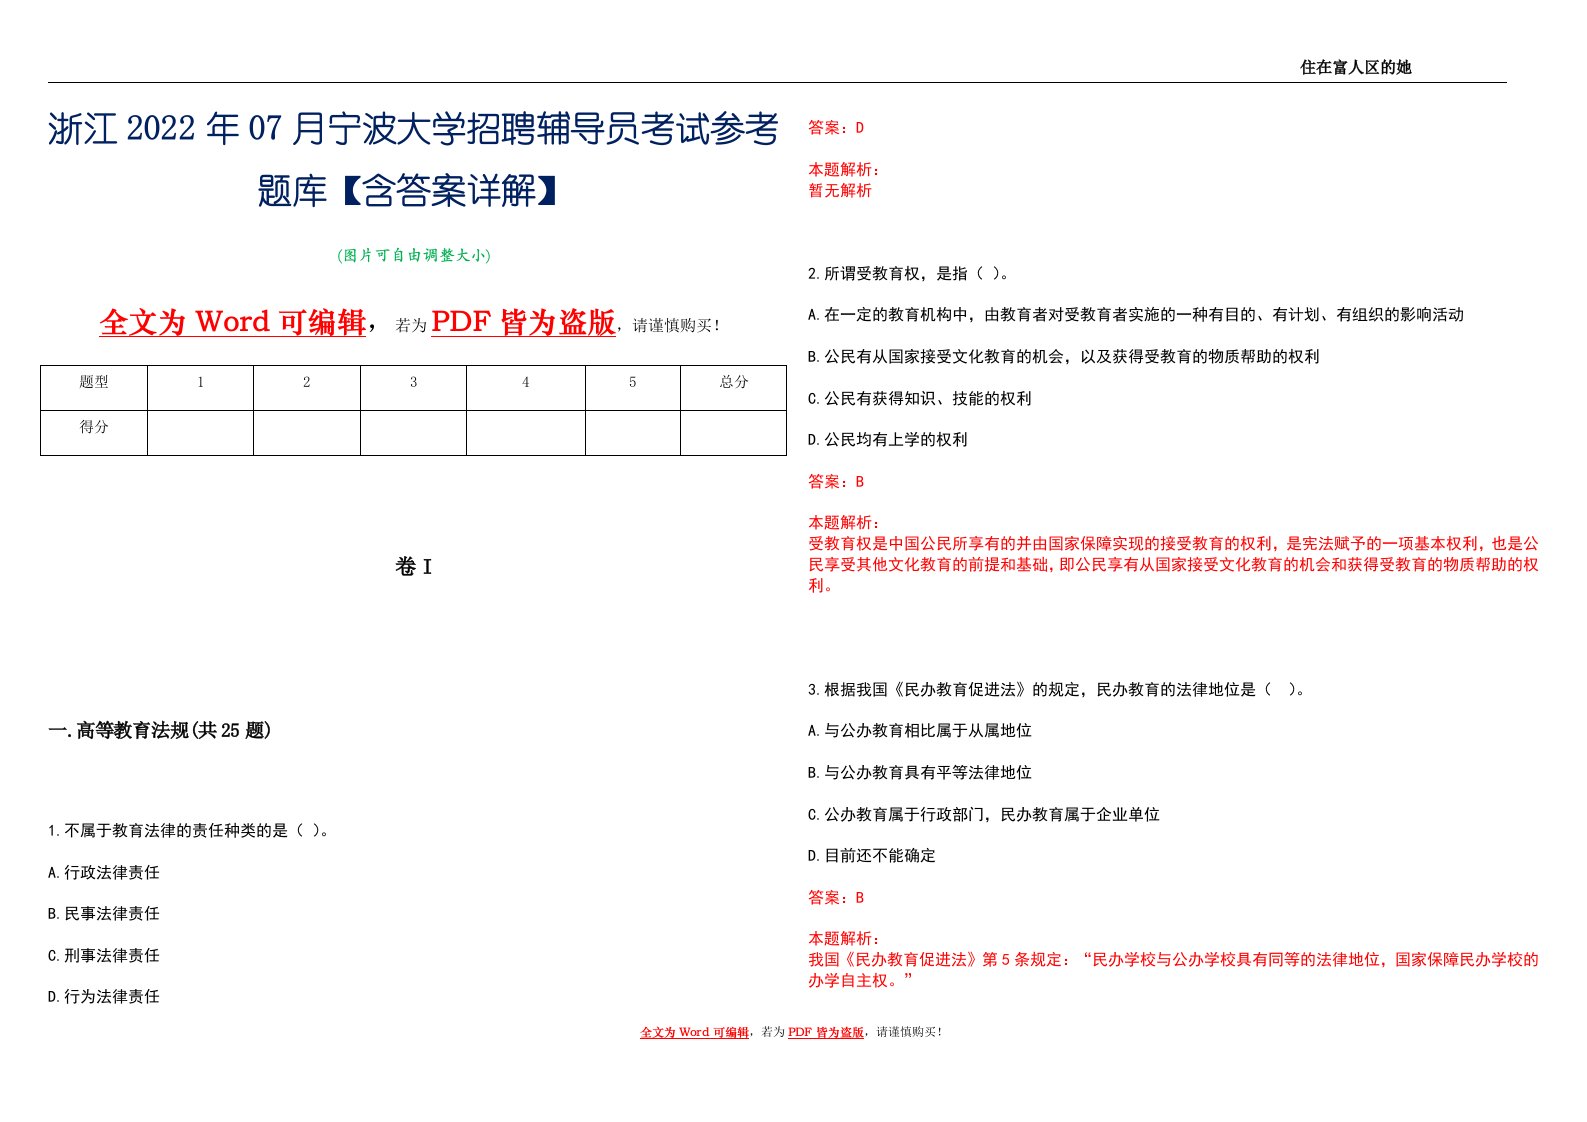Click the 答案：B under question 3

pos(836,897)
